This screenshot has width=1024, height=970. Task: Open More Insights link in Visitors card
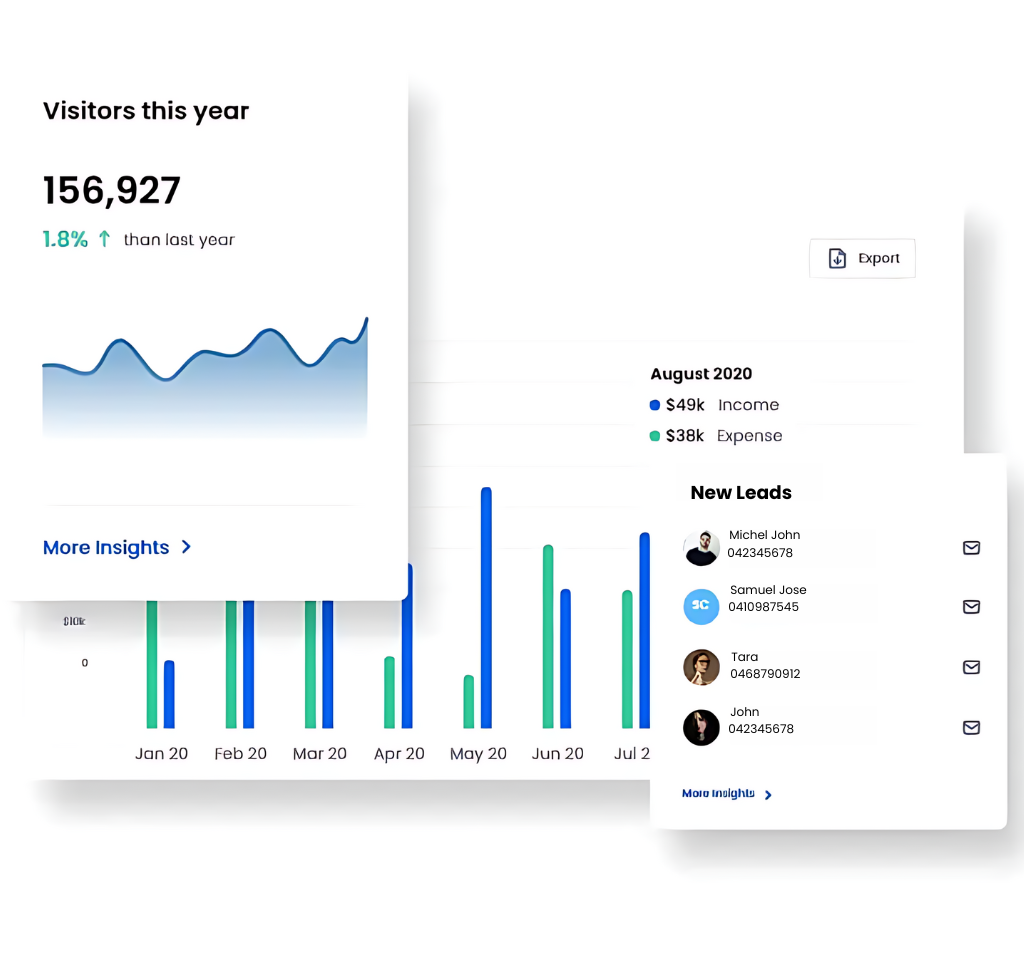point(106,547)
